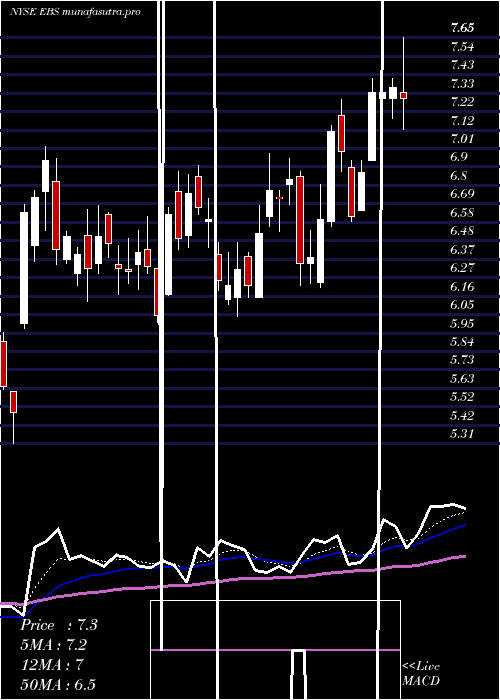Viewport: 500px width, 700px height.
Task: Click the 5.31 price axis label
Action: (462, 433)
